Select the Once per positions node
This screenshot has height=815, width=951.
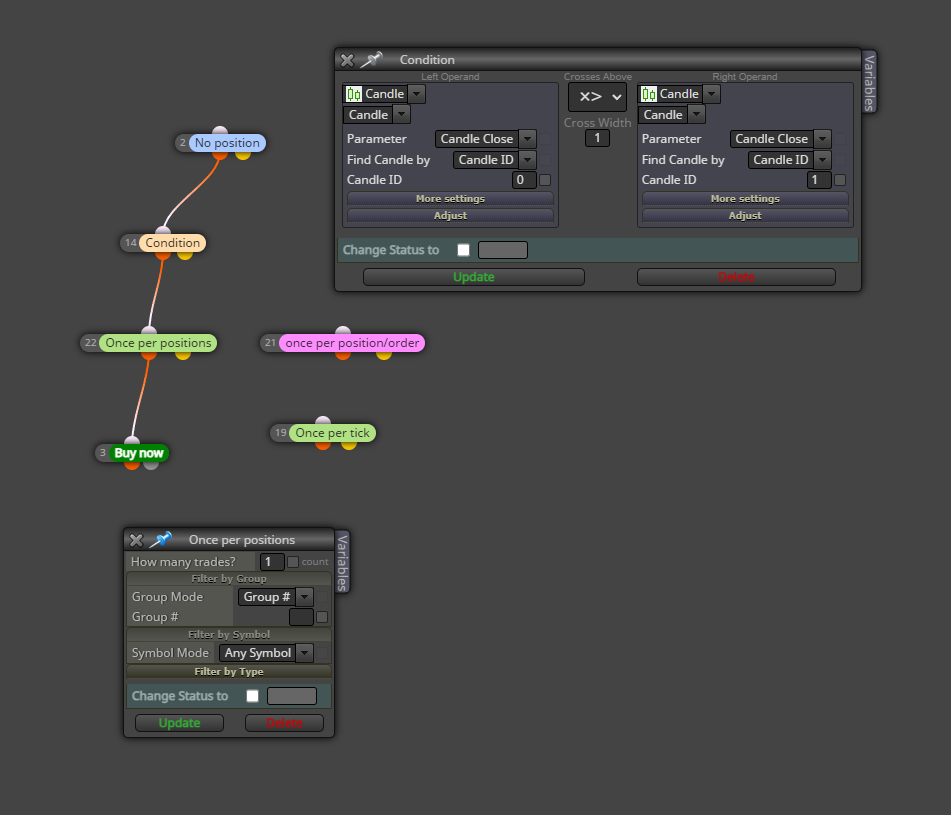tap(158, 343)
